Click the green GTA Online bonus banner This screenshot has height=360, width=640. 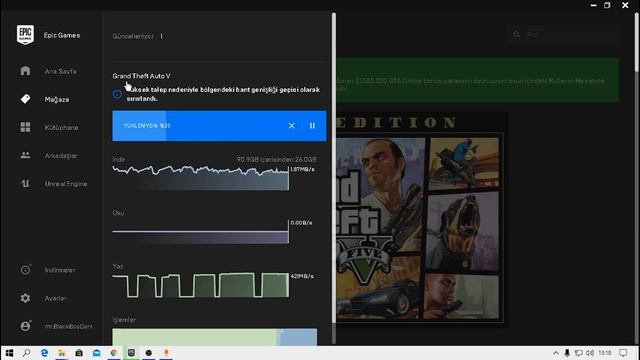point(478,80)
